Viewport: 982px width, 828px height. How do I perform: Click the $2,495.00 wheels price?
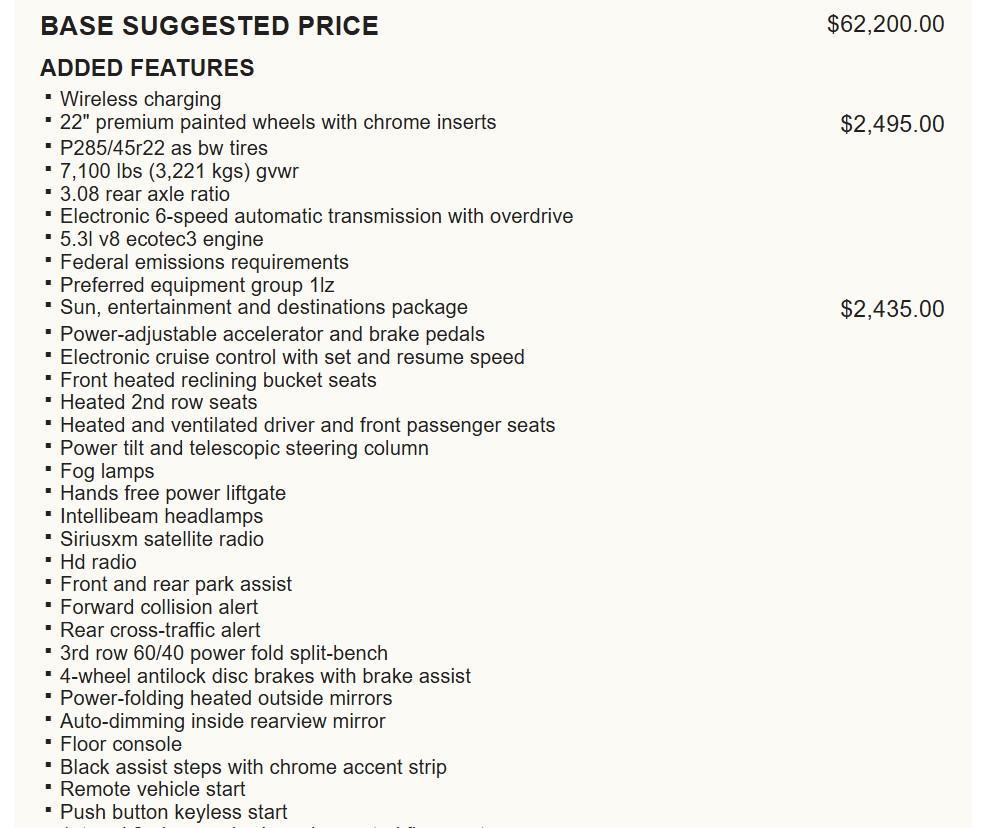pos(892,124)
